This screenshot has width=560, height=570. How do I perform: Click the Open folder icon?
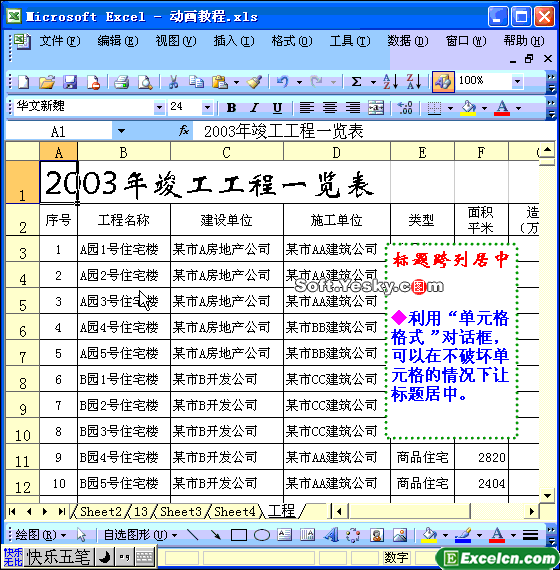point(47,82)
